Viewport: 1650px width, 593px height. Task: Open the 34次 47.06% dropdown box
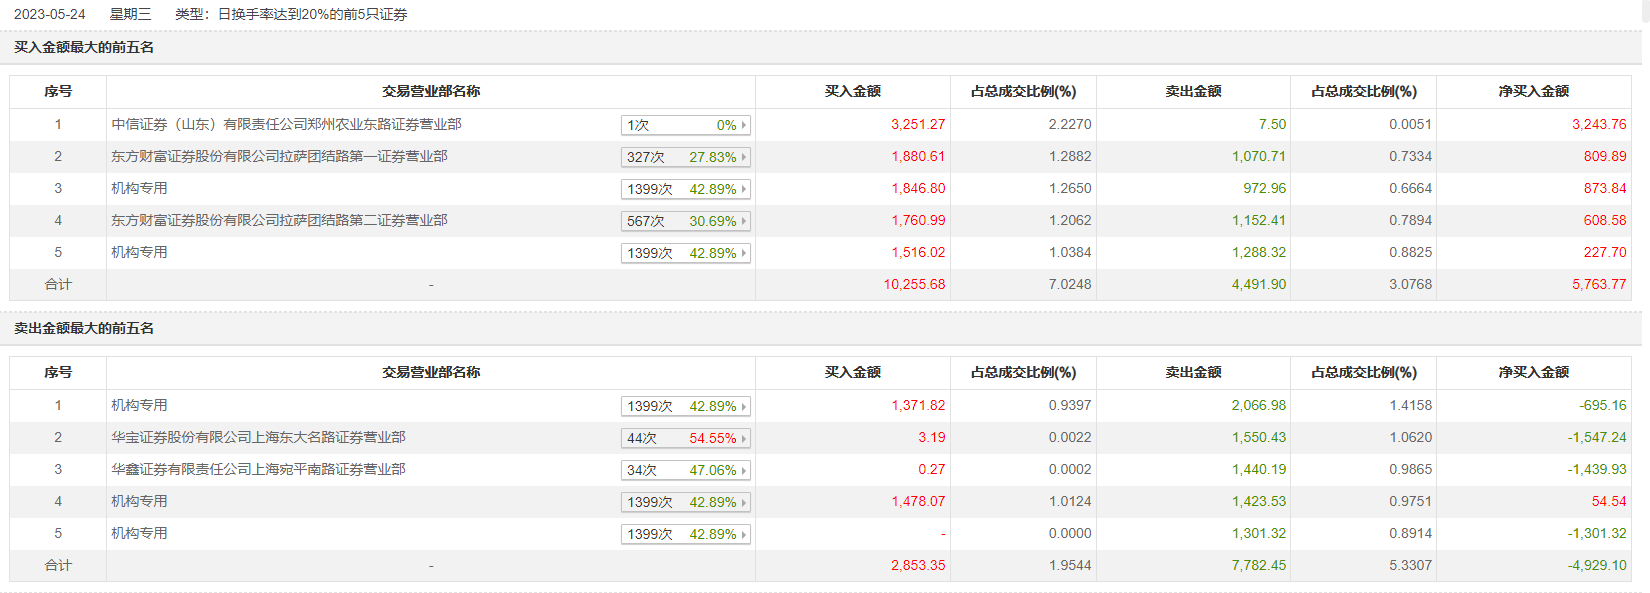pos(685,470)
